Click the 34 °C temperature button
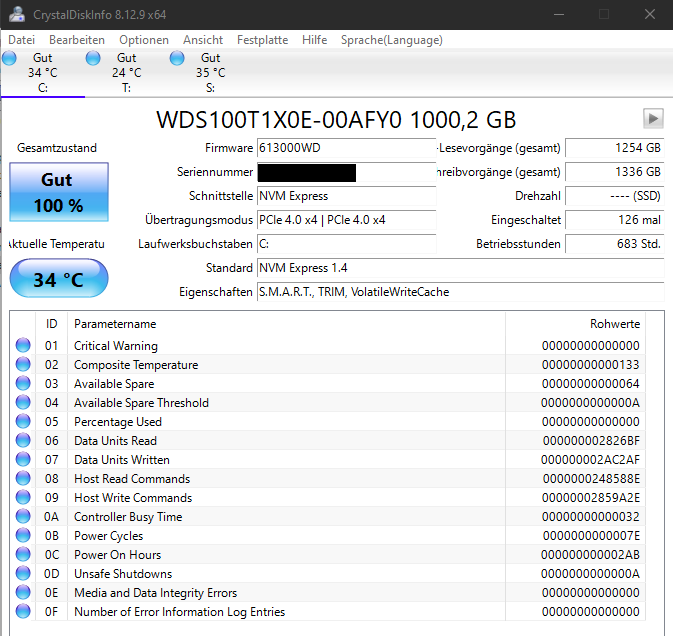This screenshot has height=636, width=673. (x=59, y=278)
